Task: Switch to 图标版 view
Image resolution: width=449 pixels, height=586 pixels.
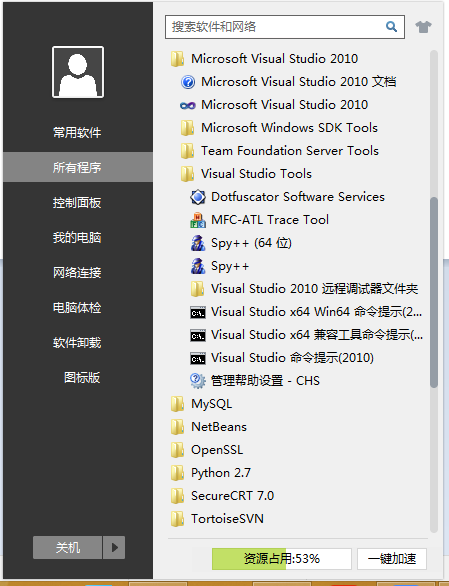Action: [x=82, y=378]
